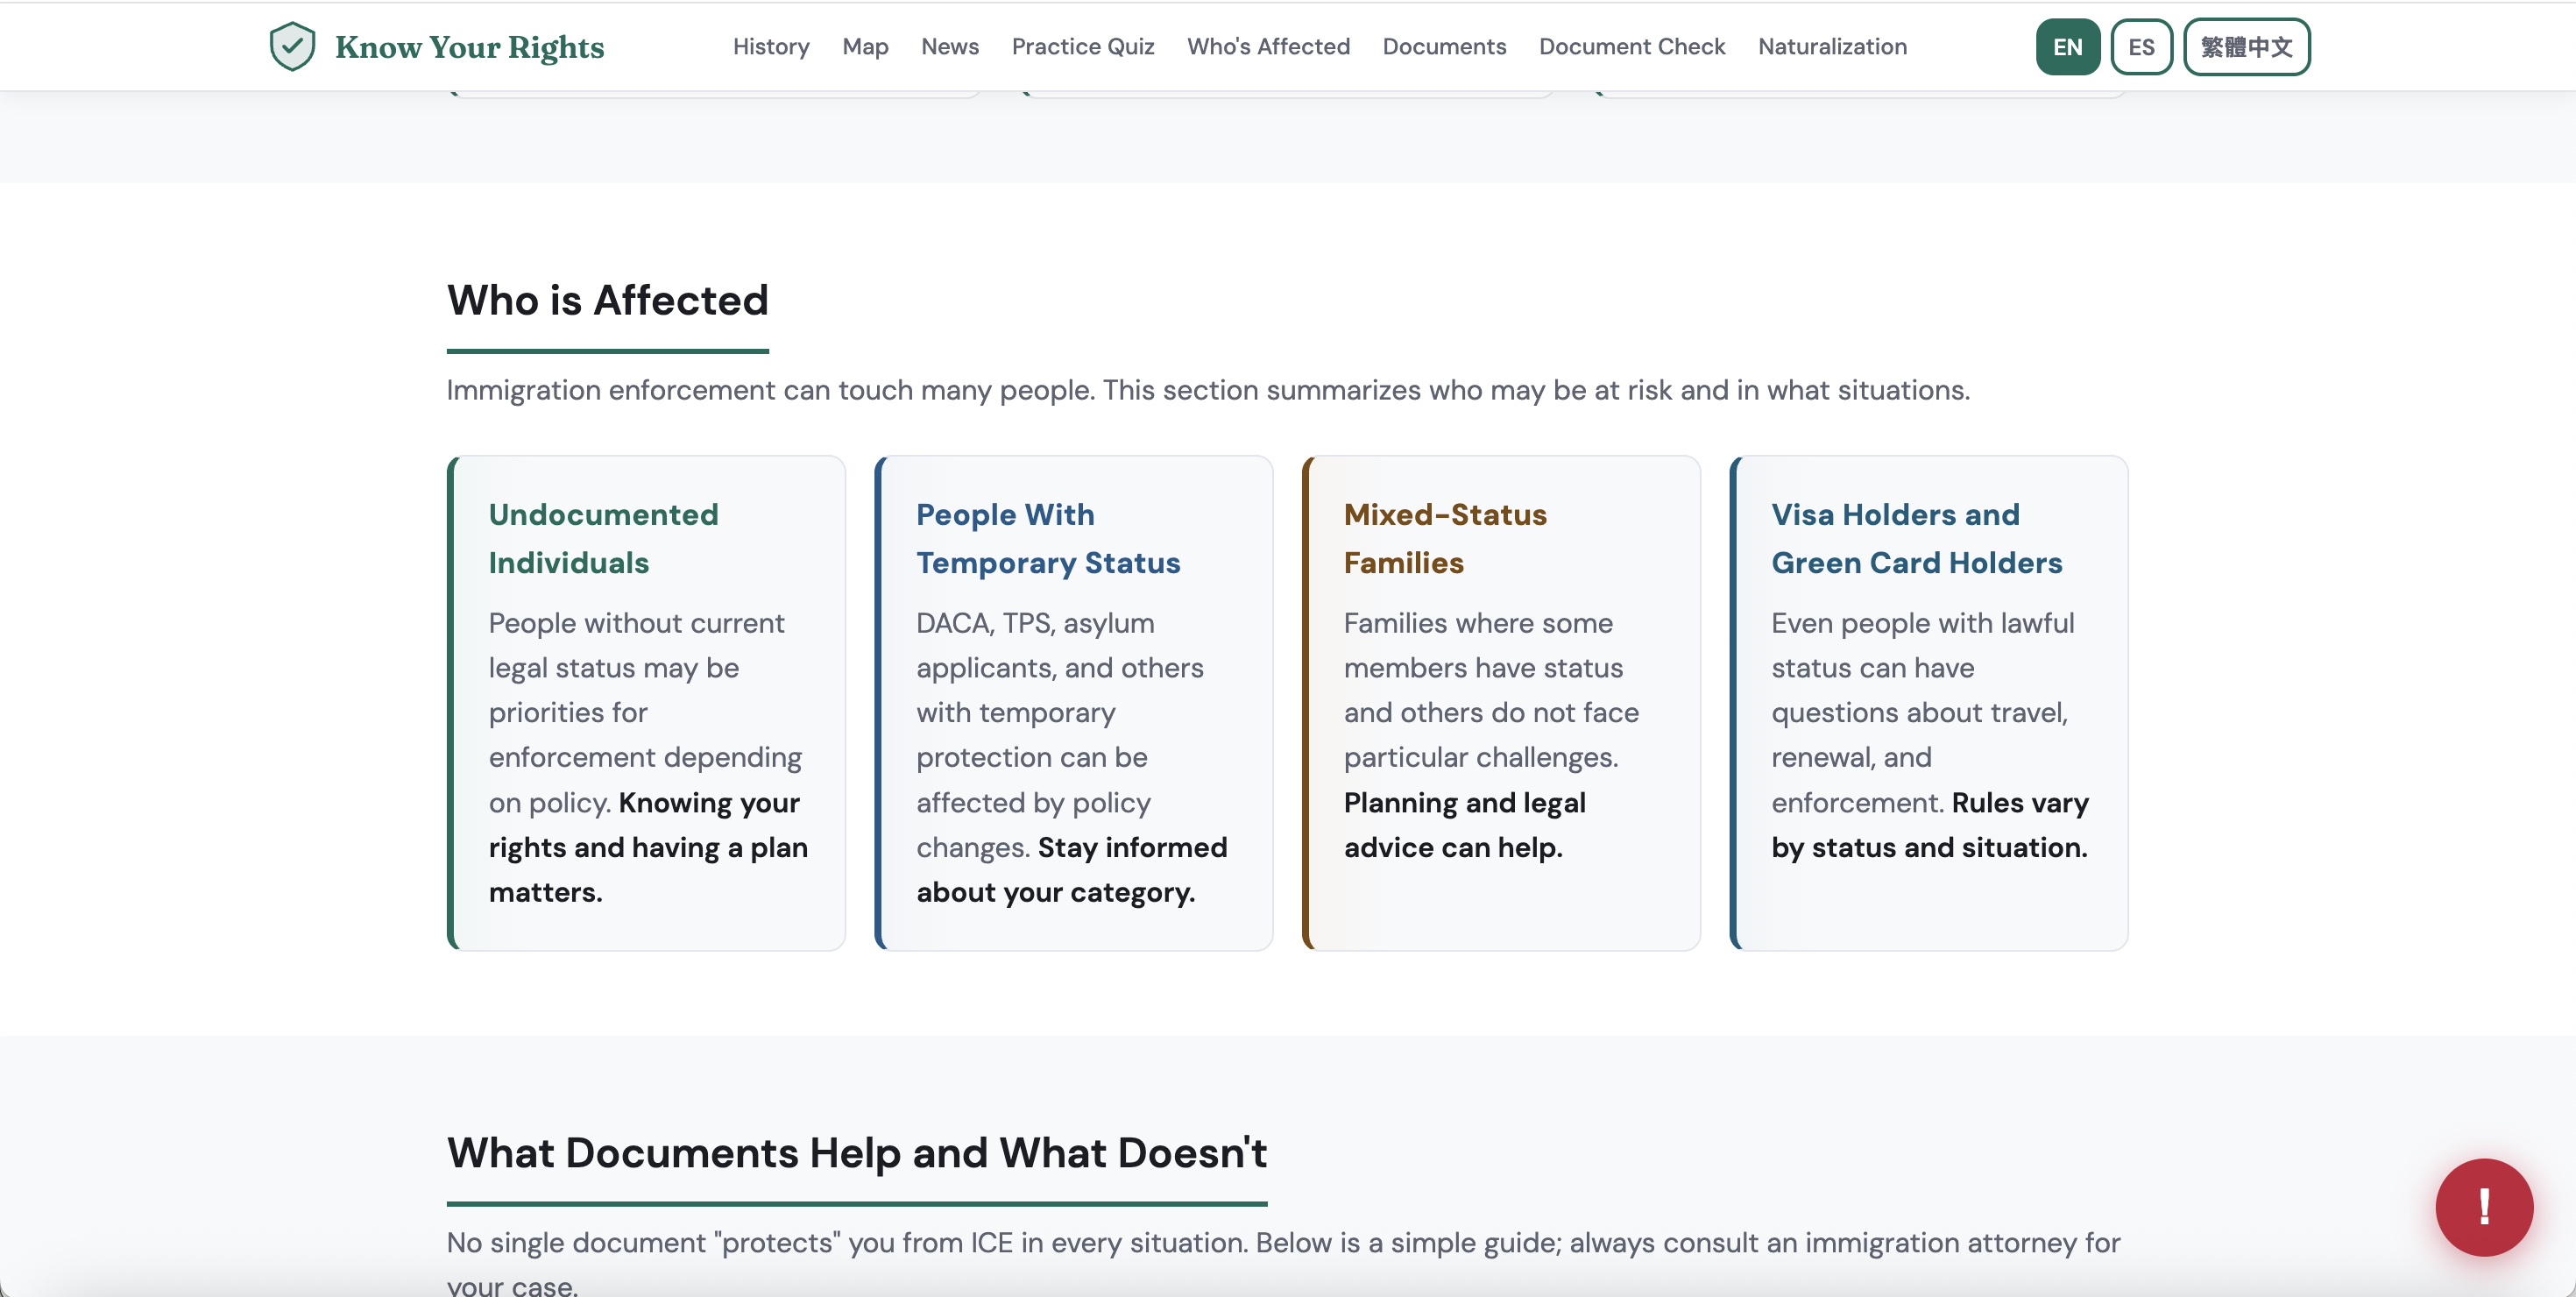This screenshot has width=2576, height=1297.
Task: Click the shield logo icon
Action: click(x=292, y=46)
